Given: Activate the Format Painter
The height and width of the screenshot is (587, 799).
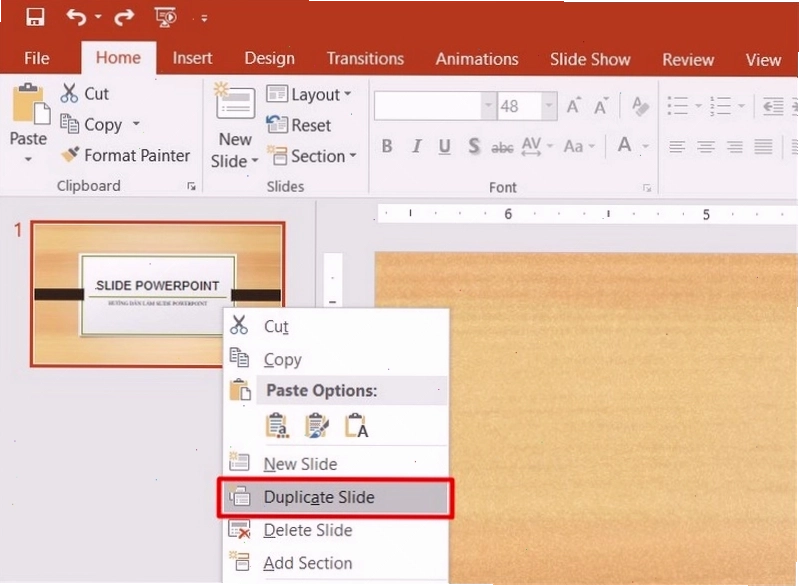Looking at the screenshot, I should click(125, 155).
